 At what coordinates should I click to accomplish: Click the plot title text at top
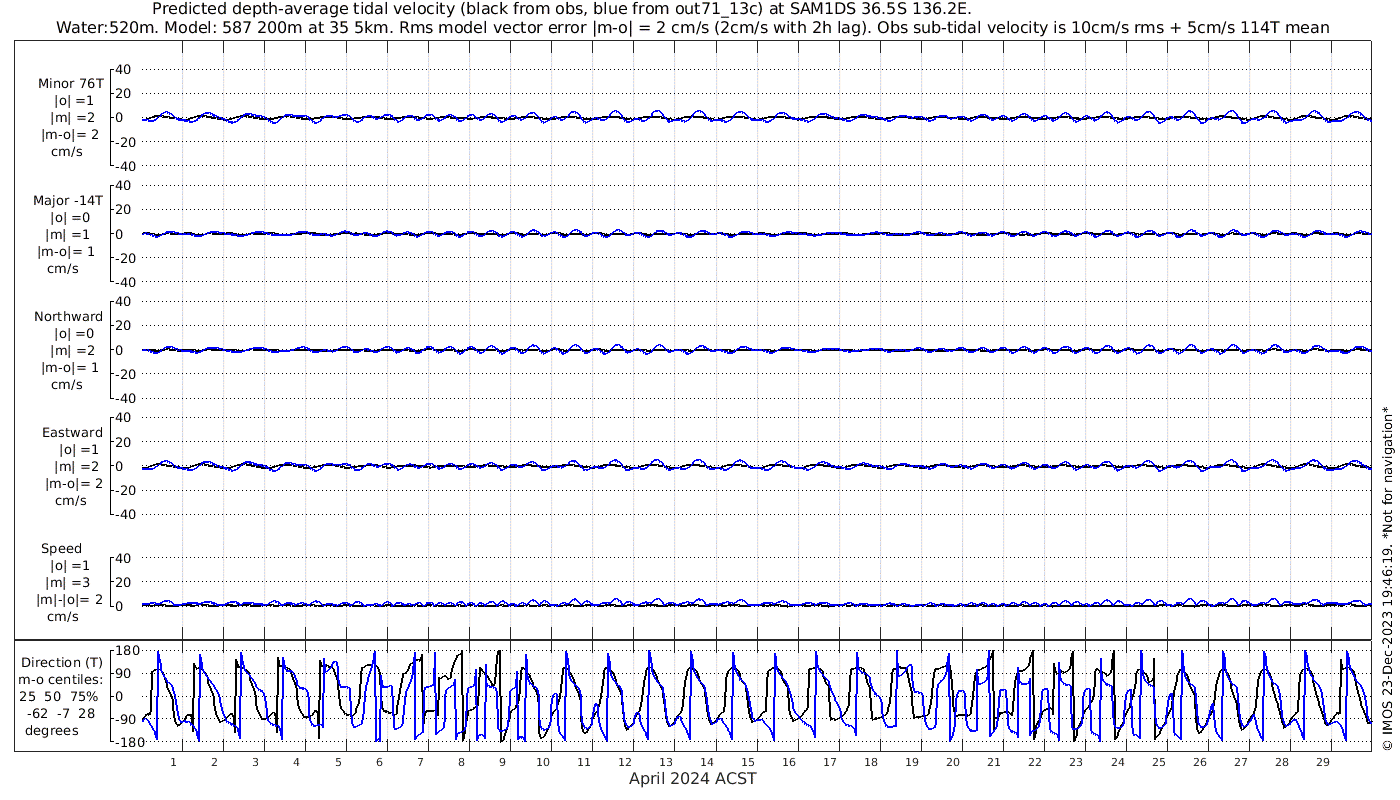pos(561,9)
